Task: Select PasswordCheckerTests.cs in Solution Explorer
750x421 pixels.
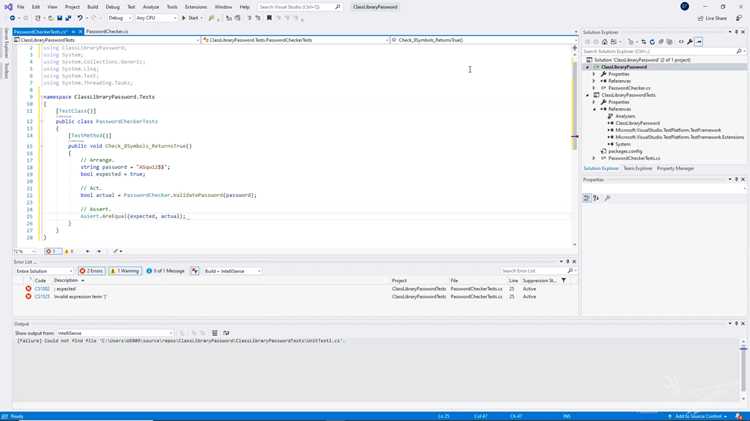Action: pos(634,158)
